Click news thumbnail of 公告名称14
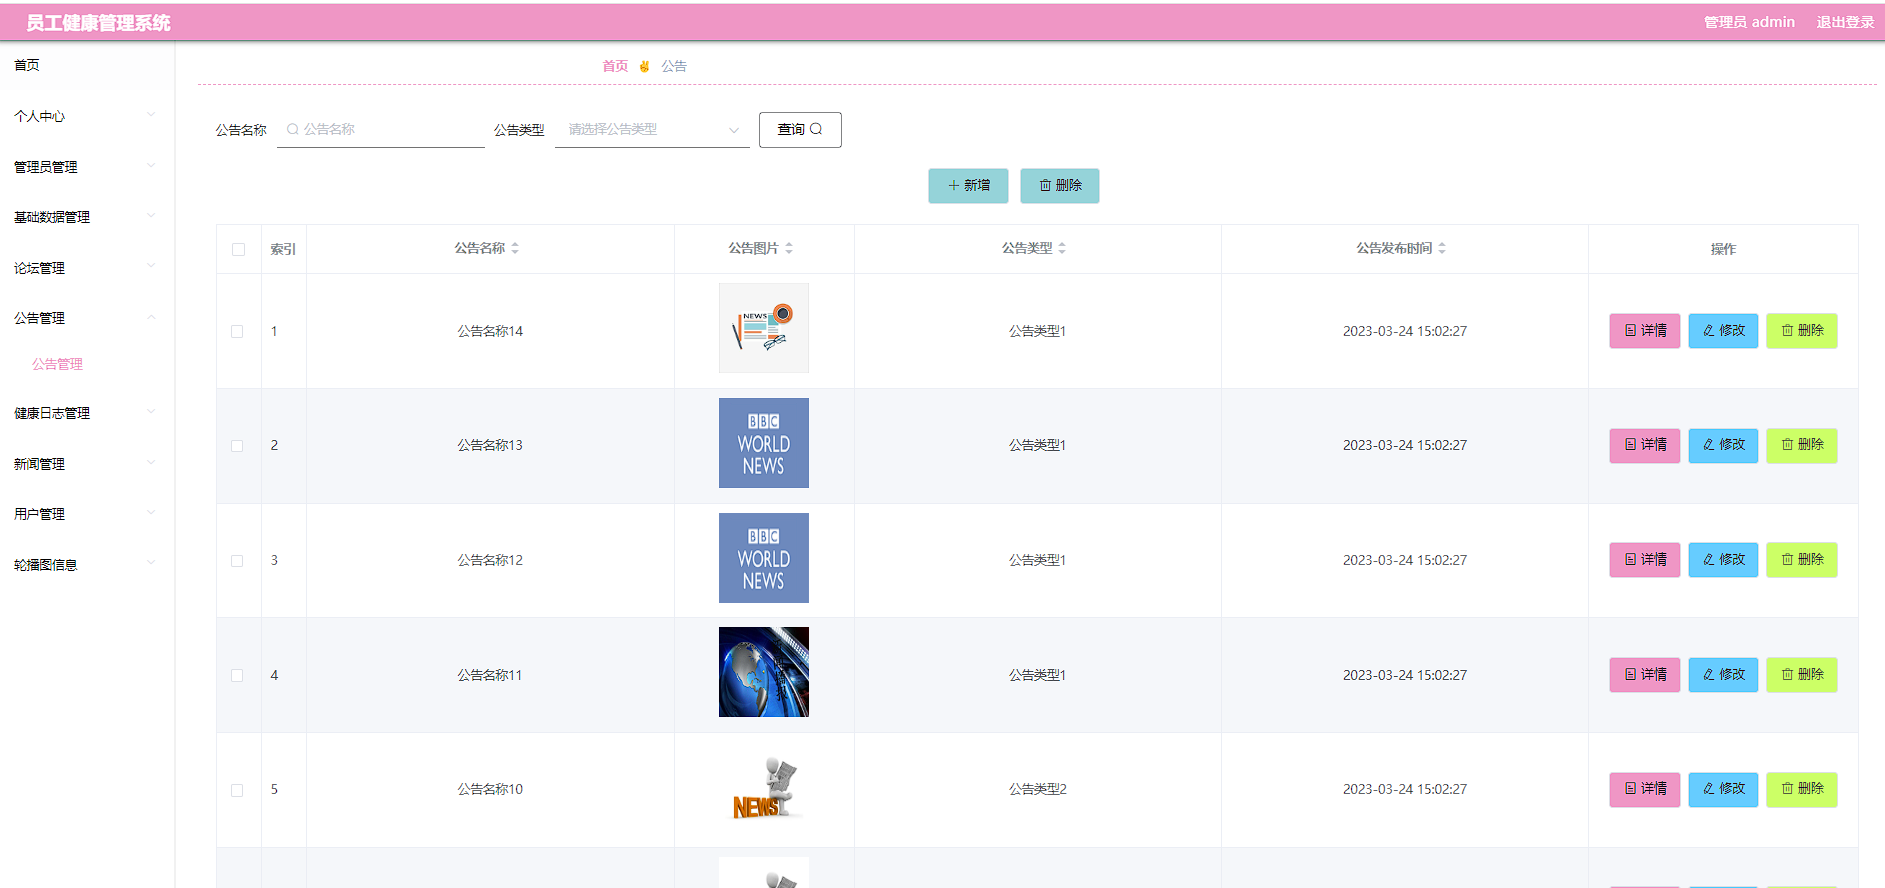 (764, 328)
